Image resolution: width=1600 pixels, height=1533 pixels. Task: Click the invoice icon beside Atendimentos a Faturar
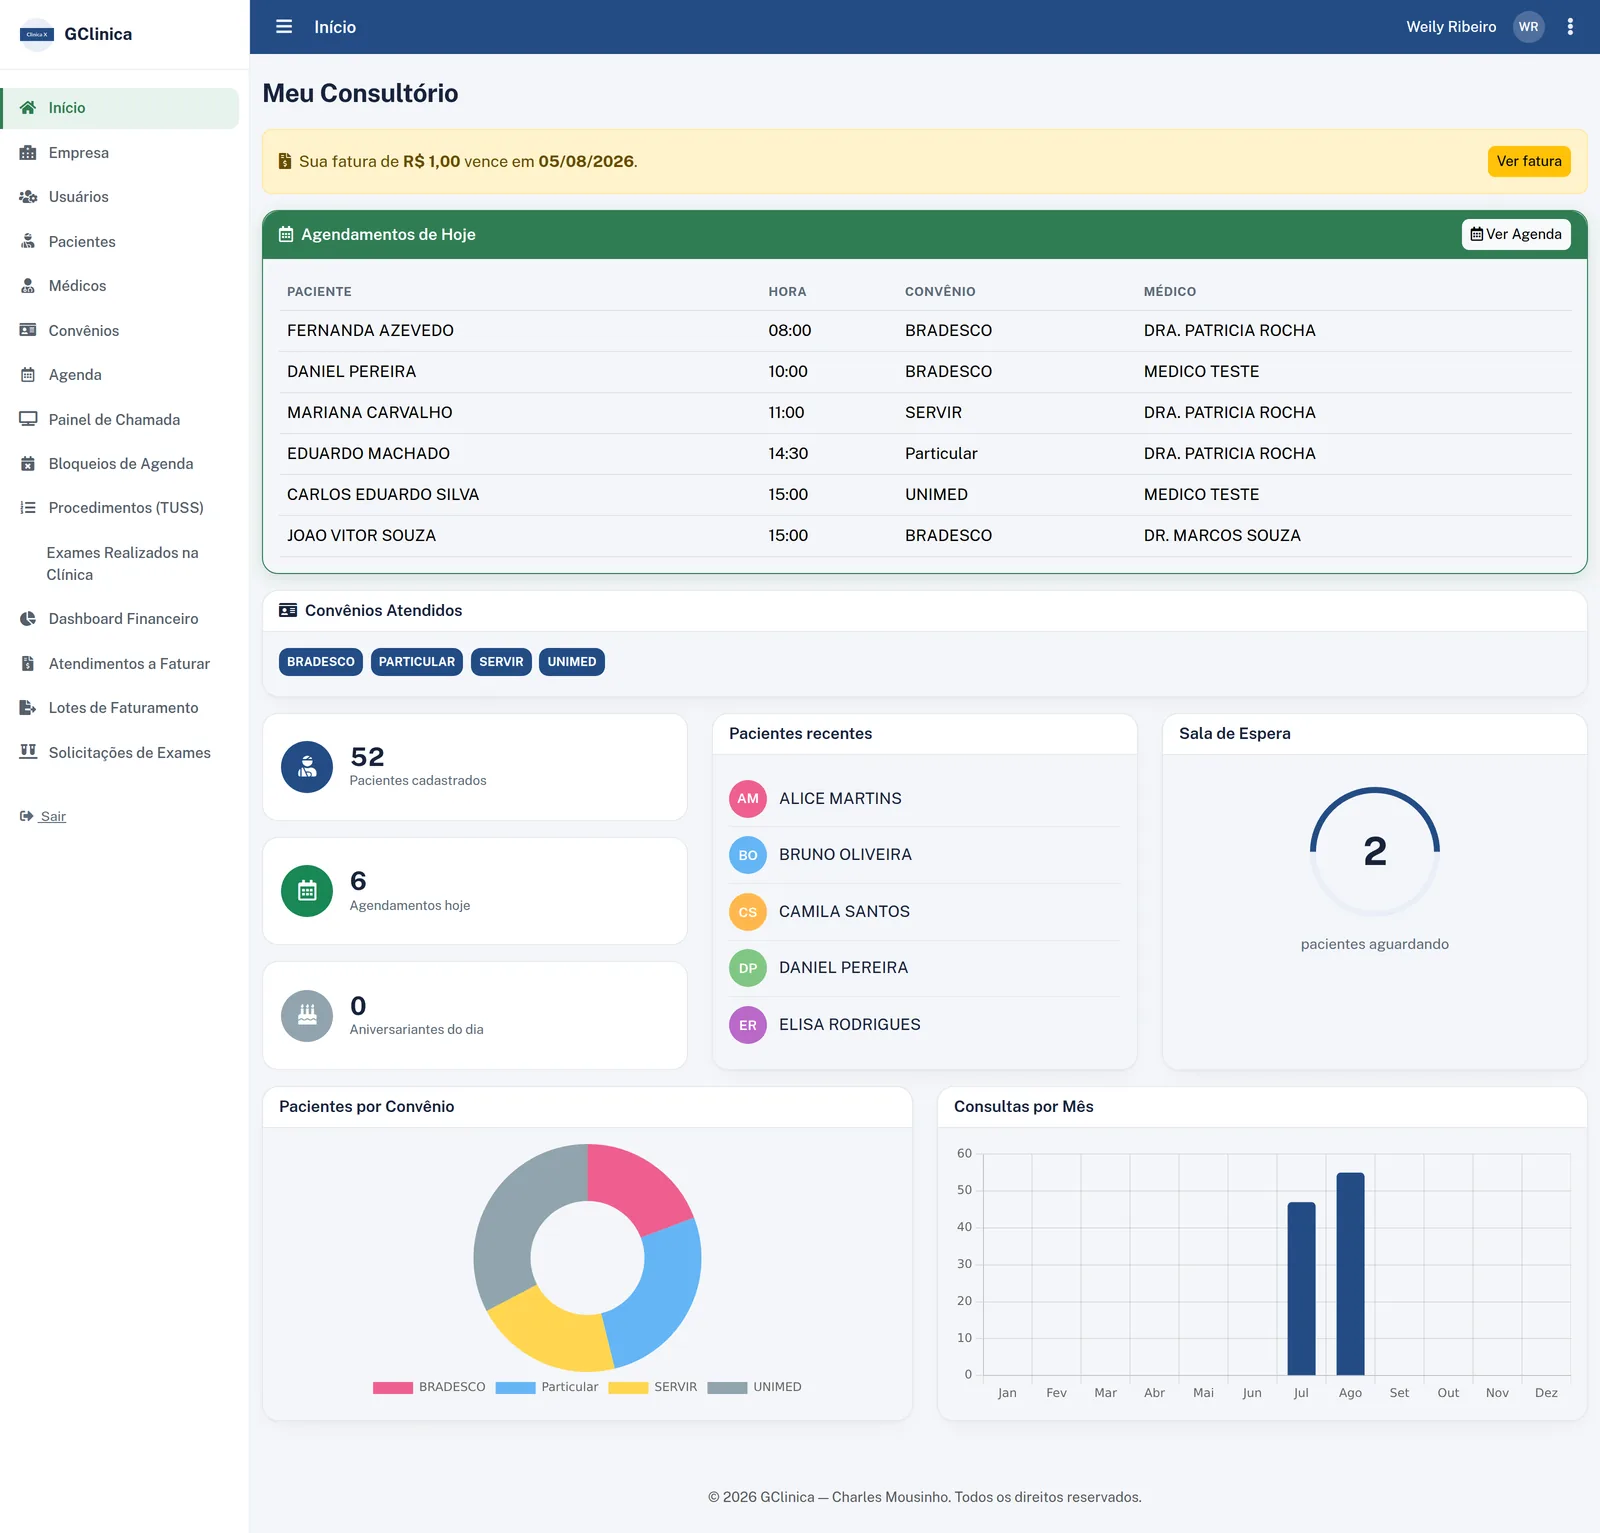[x=28, y=664]
